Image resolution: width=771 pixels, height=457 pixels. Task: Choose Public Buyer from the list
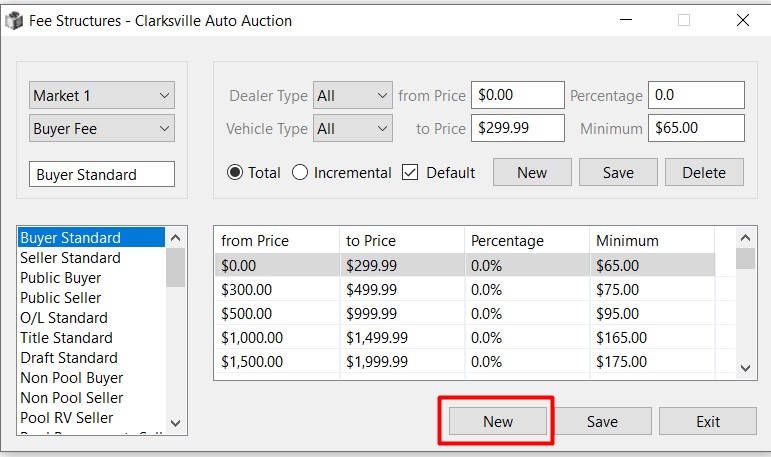tap(61, 278)
